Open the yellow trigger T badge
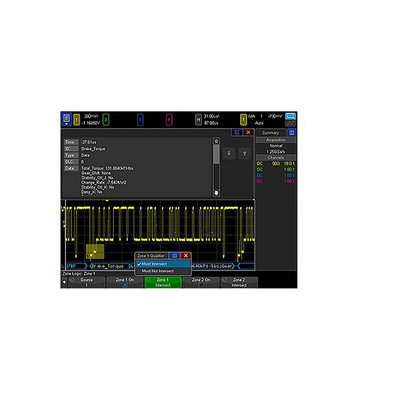 pos(244,119)
